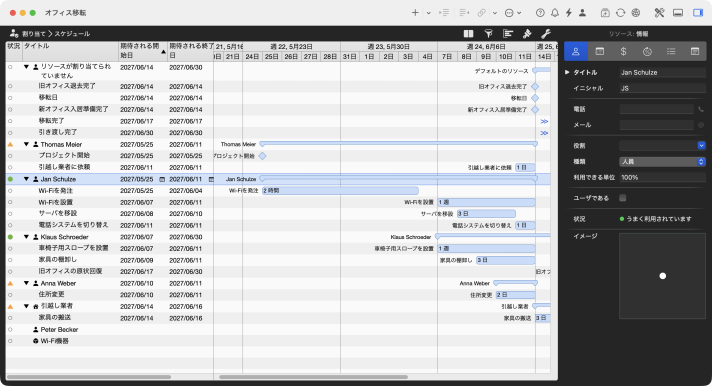Click the イメージ image well
Viewport: 712px width, 386px height.
662,276
